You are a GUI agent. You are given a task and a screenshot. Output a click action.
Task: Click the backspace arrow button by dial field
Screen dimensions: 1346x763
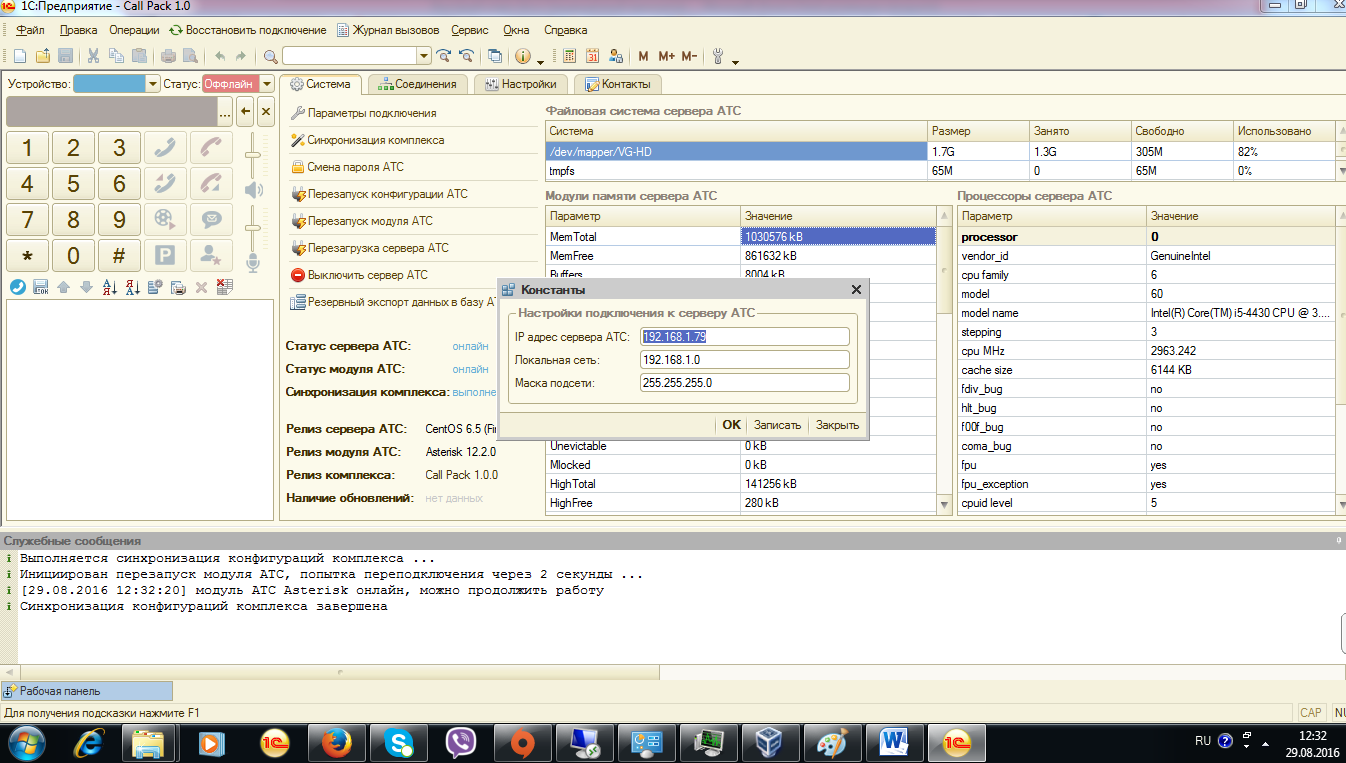(x=246, y=110)
